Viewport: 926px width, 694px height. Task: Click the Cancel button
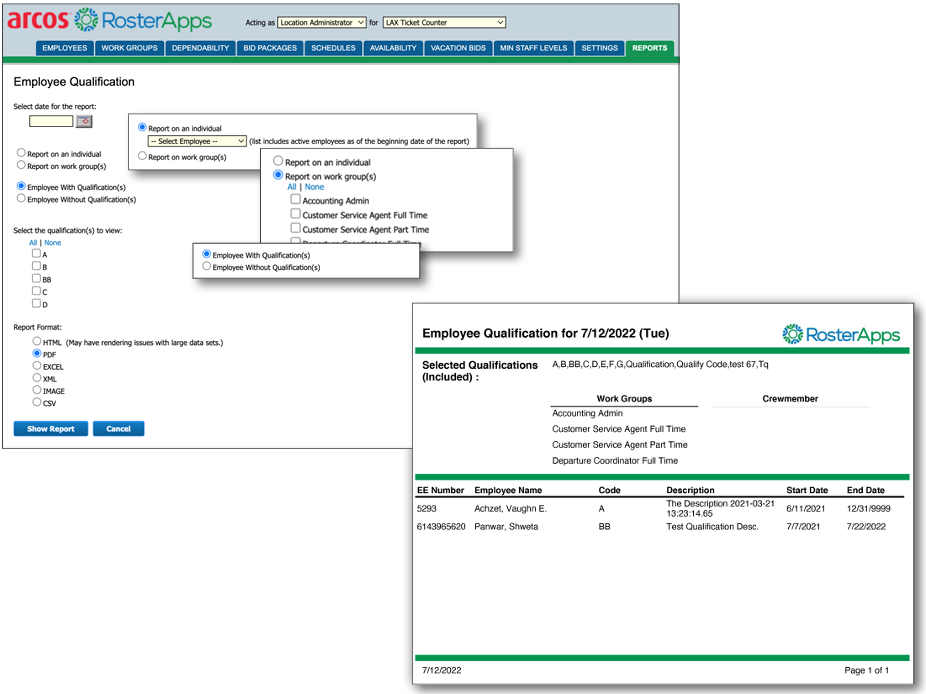119,429
